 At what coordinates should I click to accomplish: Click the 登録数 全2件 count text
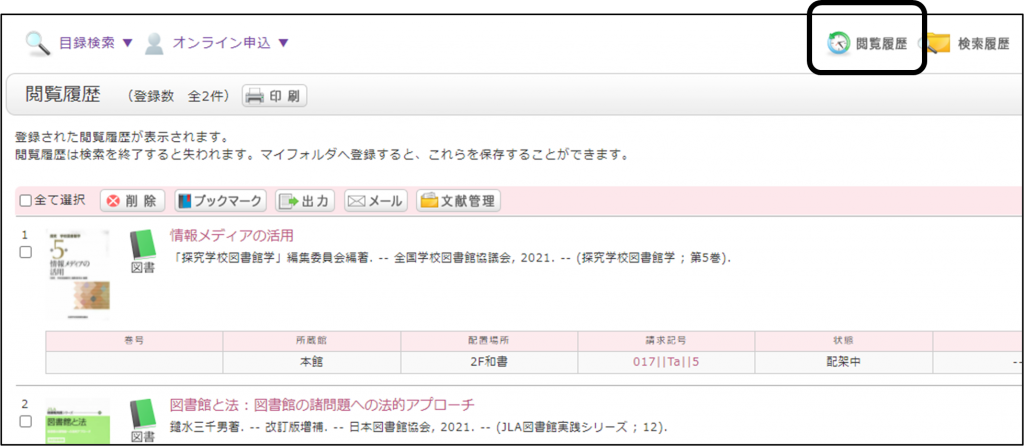[x=180, y=97]
